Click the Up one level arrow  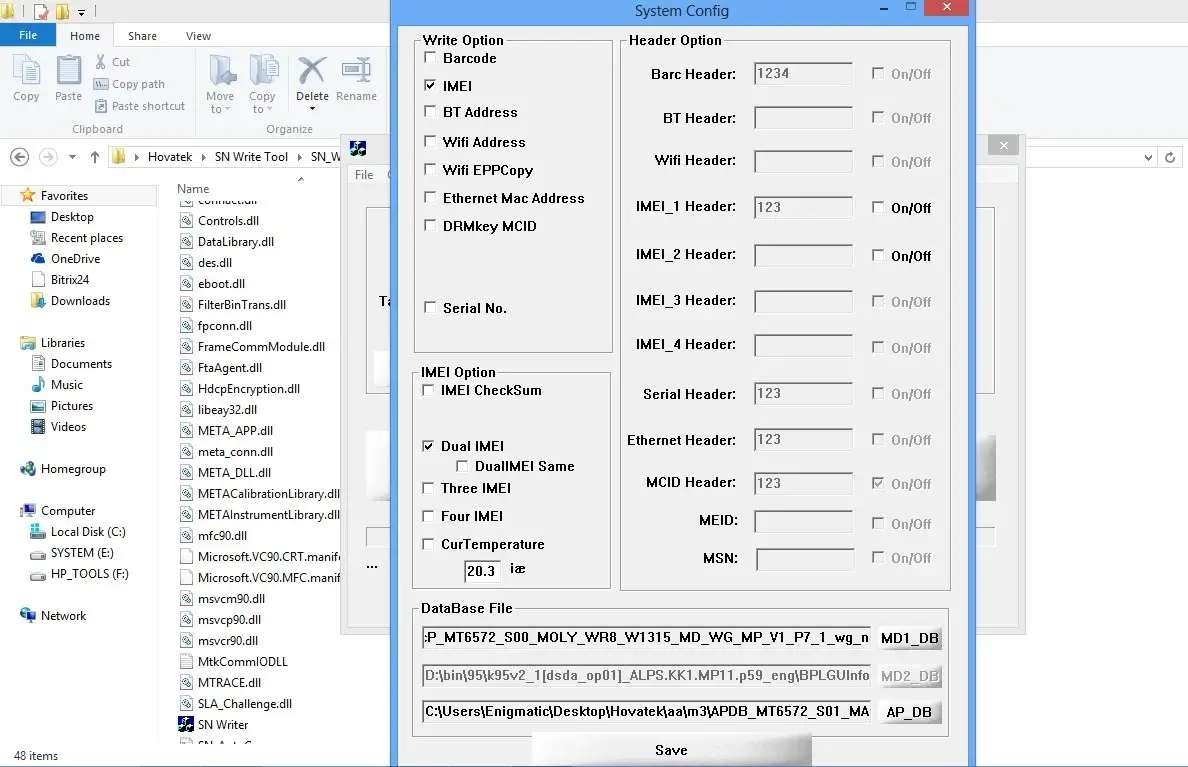[x=94, y=157]
